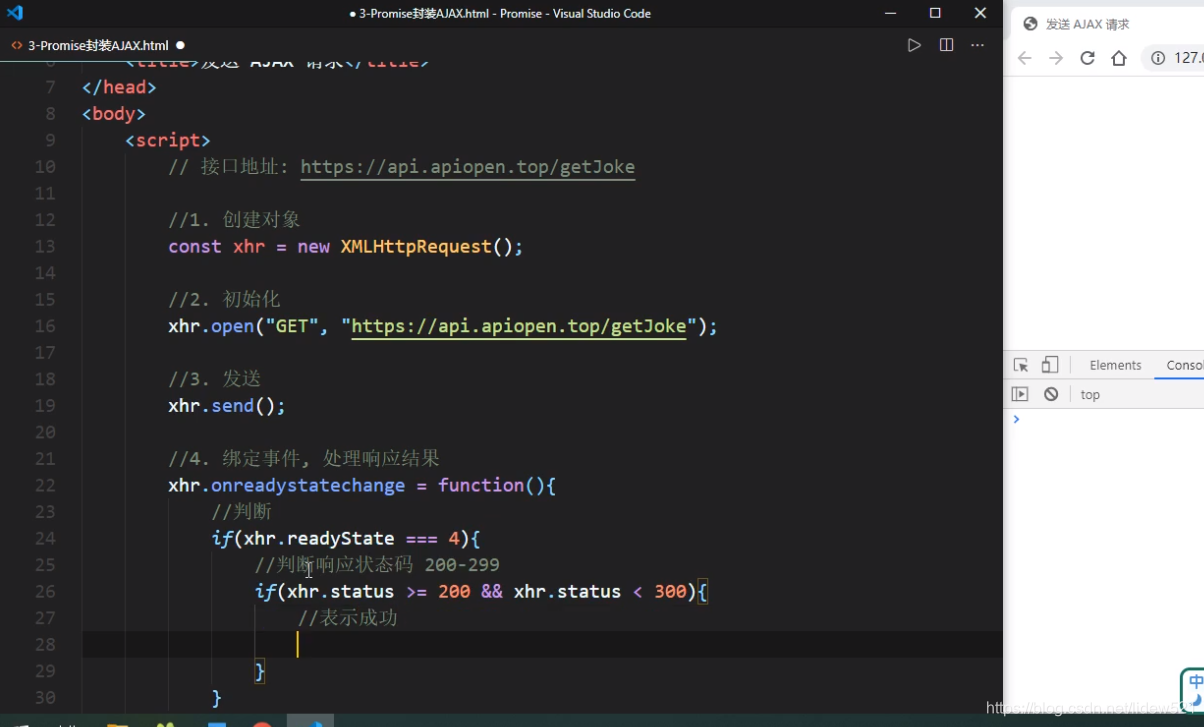Screen dimensions: 1204x727
Task: Click line number 22 in the gutter
Action: [x=45, y=485]
